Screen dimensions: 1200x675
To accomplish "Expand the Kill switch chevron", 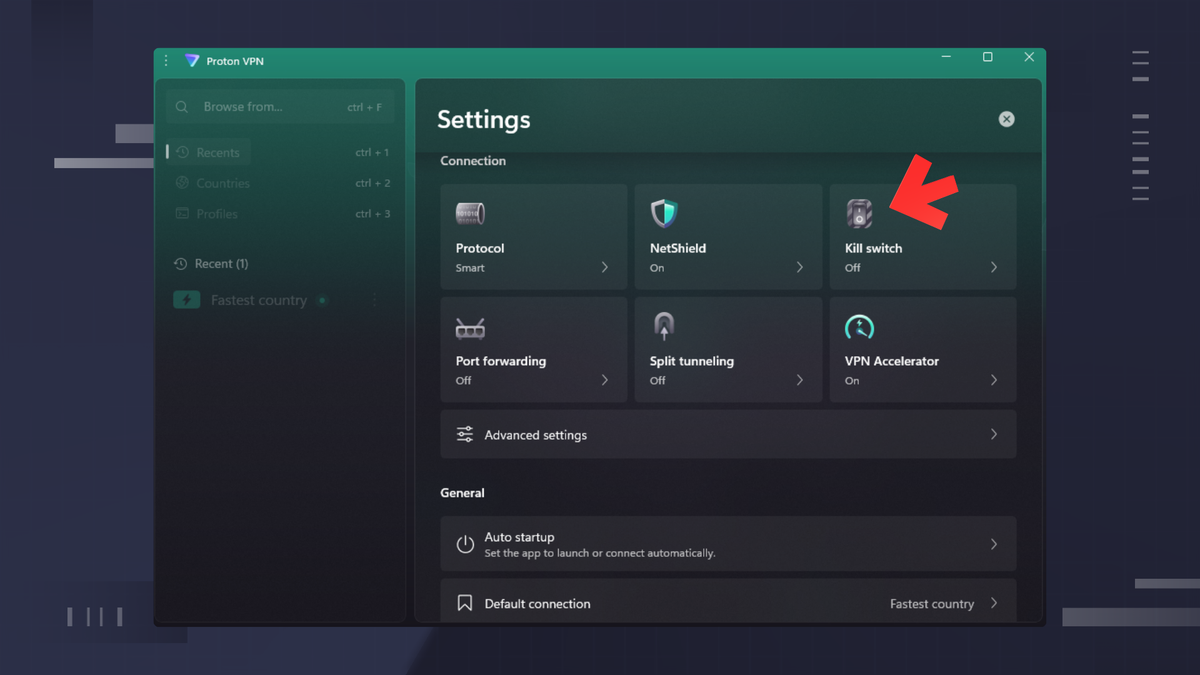I will click(x=994, y=267).
